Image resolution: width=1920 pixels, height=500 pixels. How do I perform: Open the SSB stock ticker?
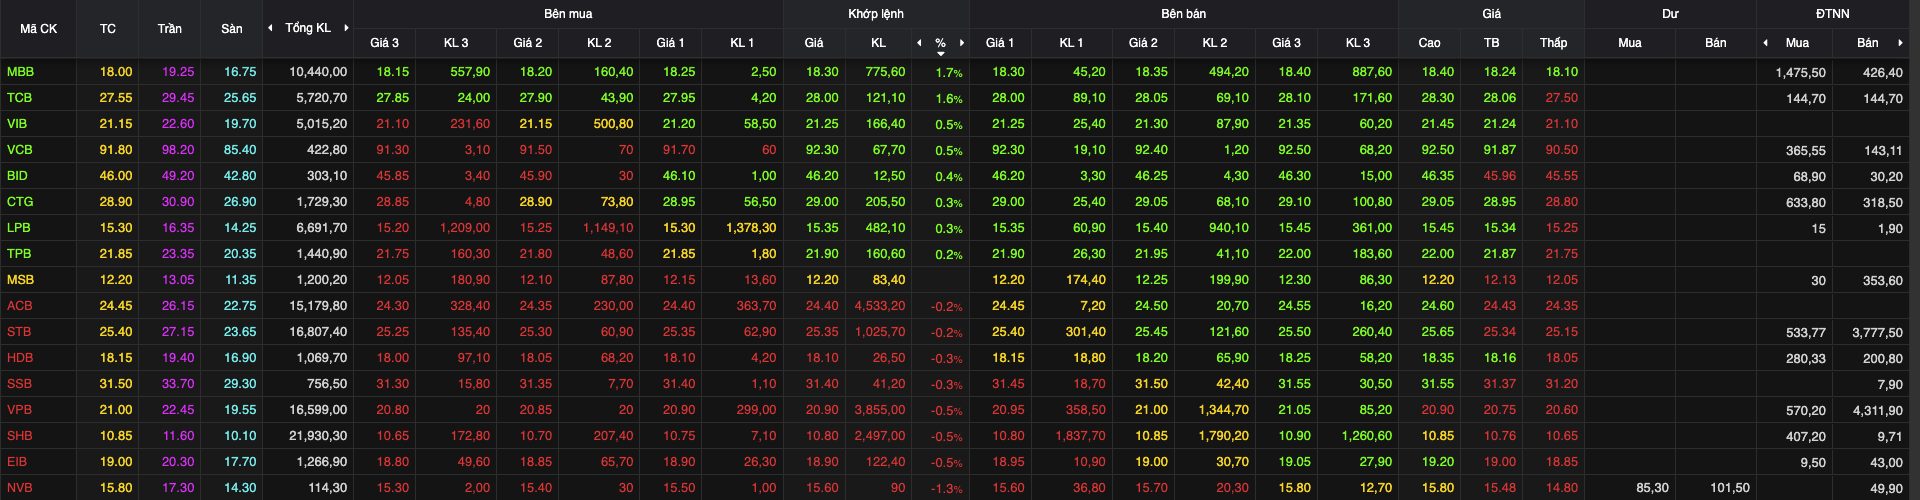click(19, 384)
